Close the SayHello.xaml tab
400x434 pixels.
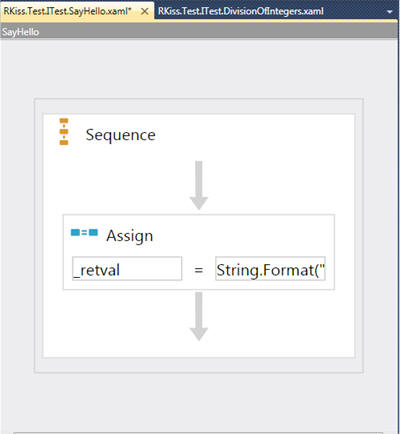(145, 11)
